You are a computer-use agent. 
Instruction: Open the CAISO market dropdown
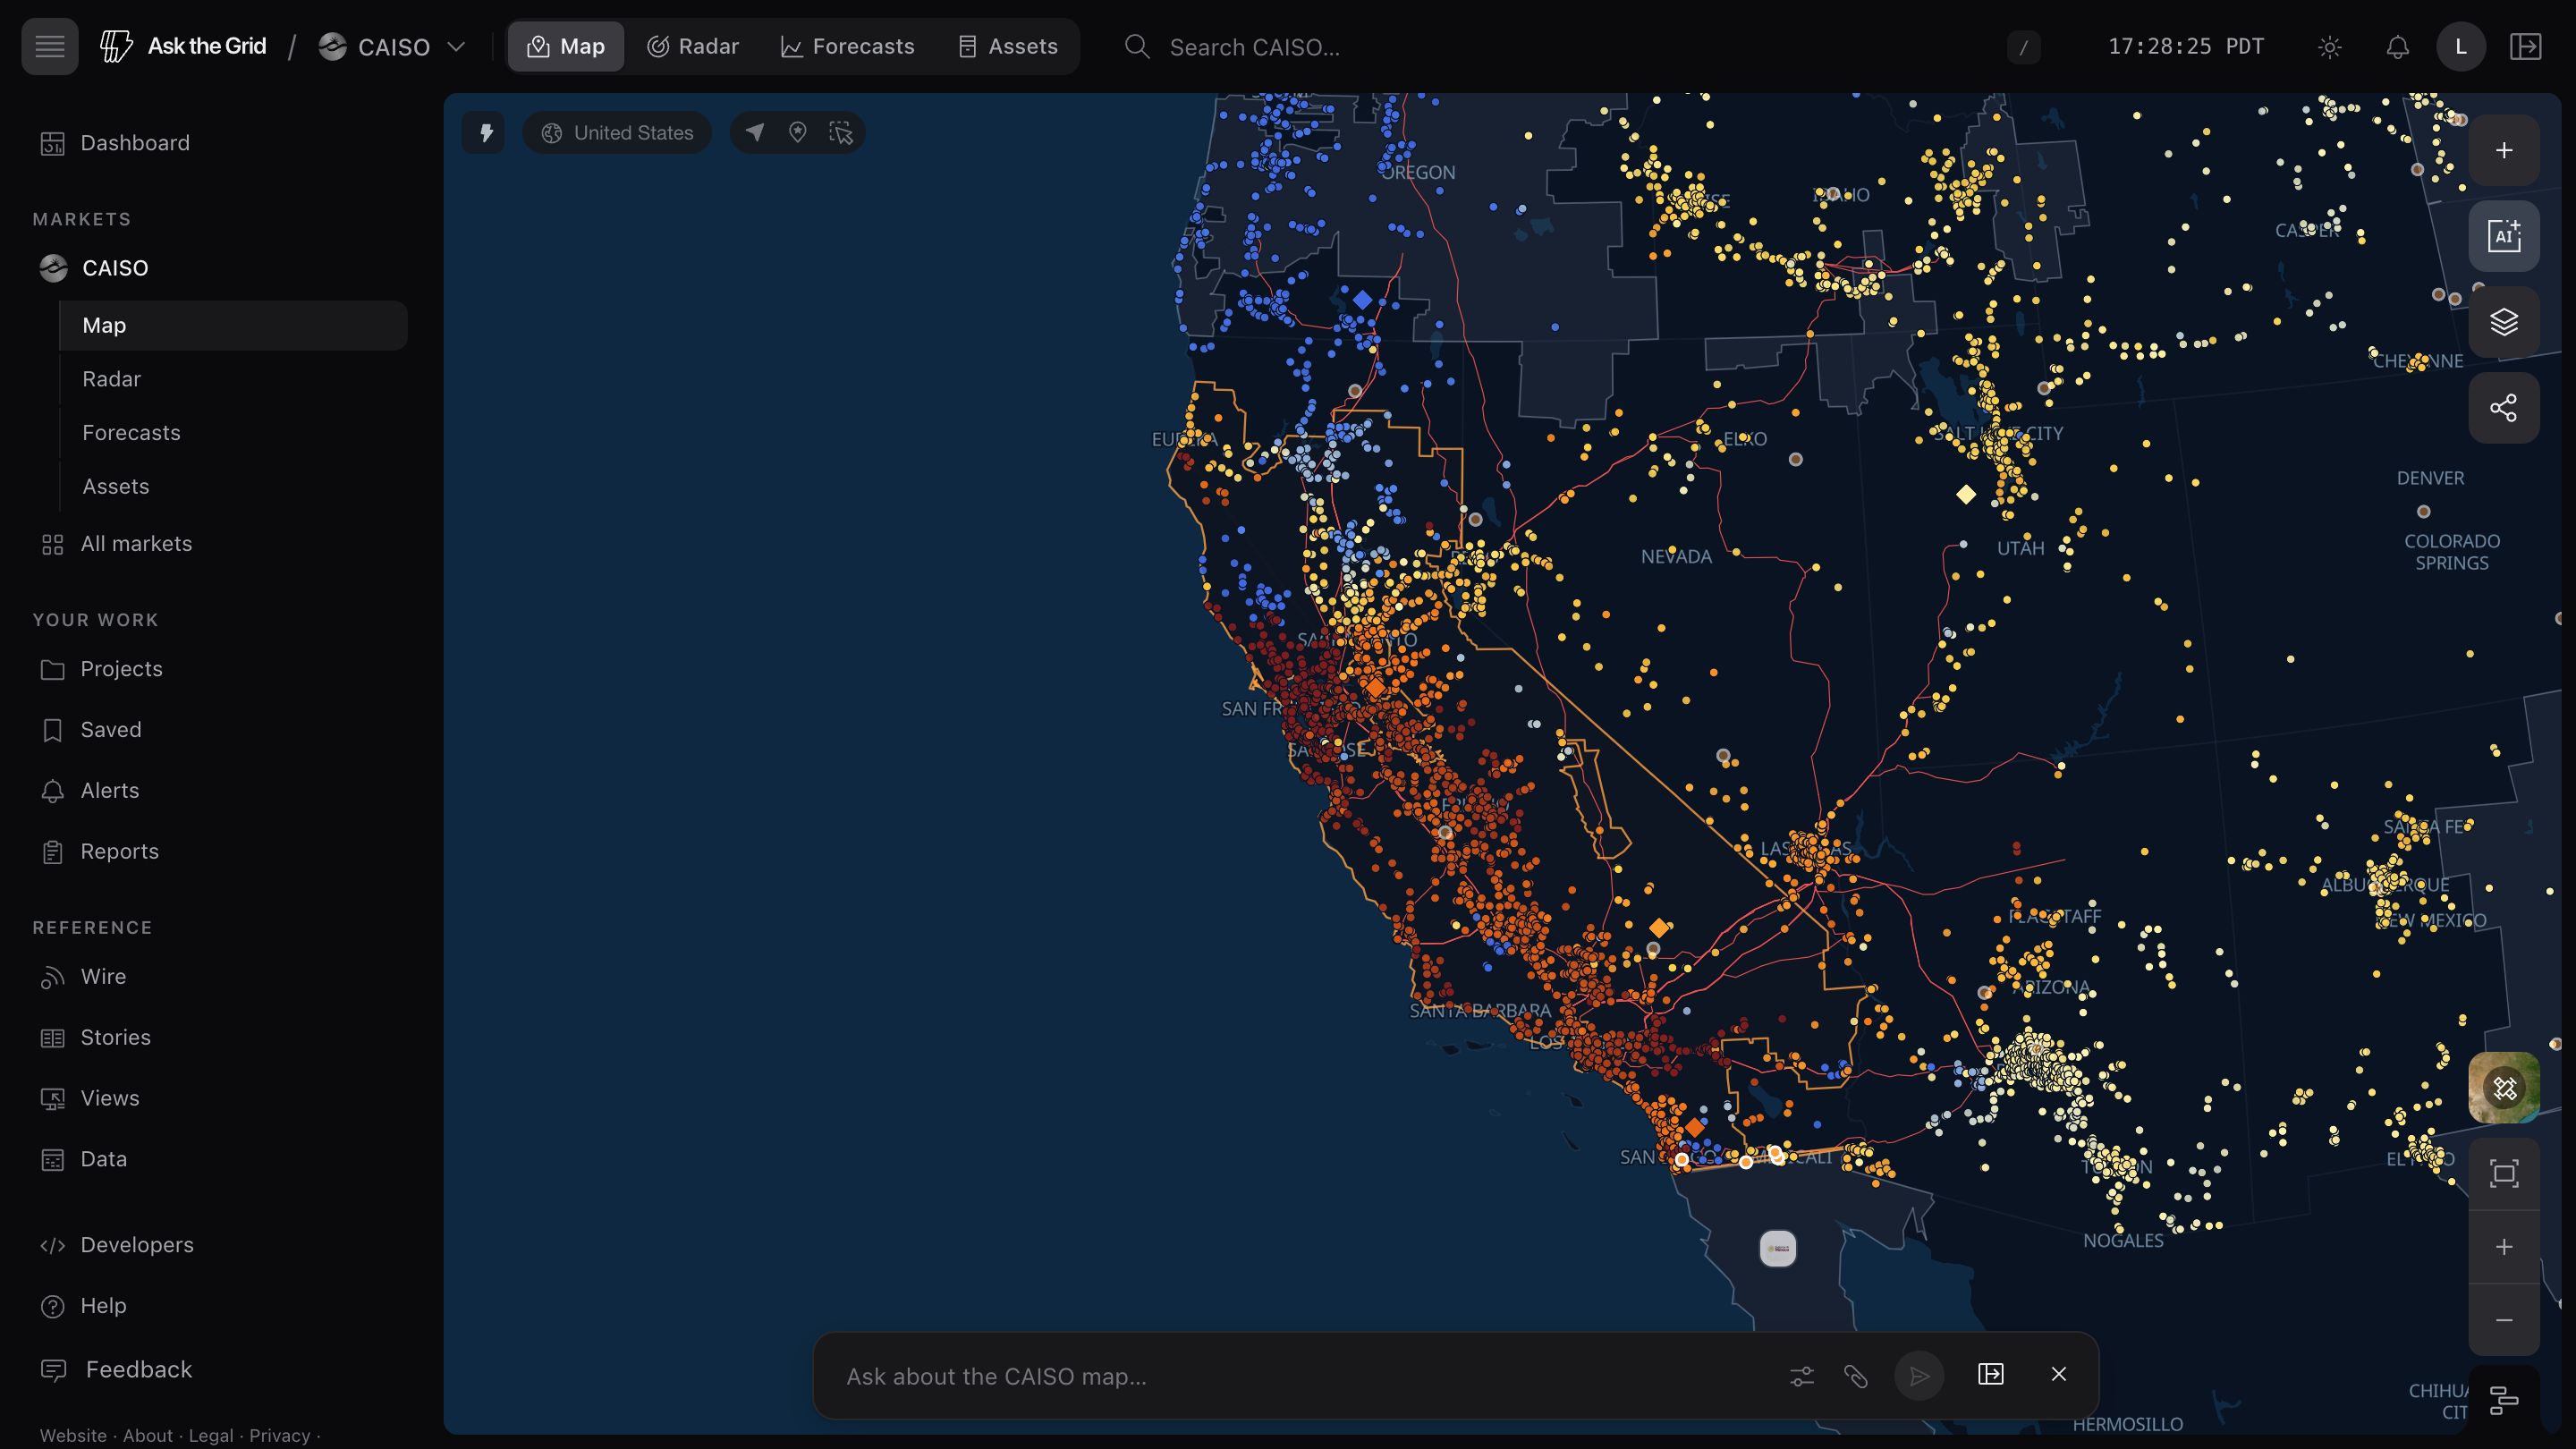point(392,46)
